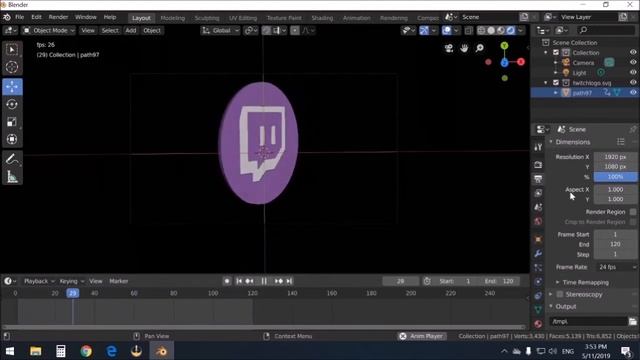
Task: Open the Material properties tab icon
Action: click(538, 324)
